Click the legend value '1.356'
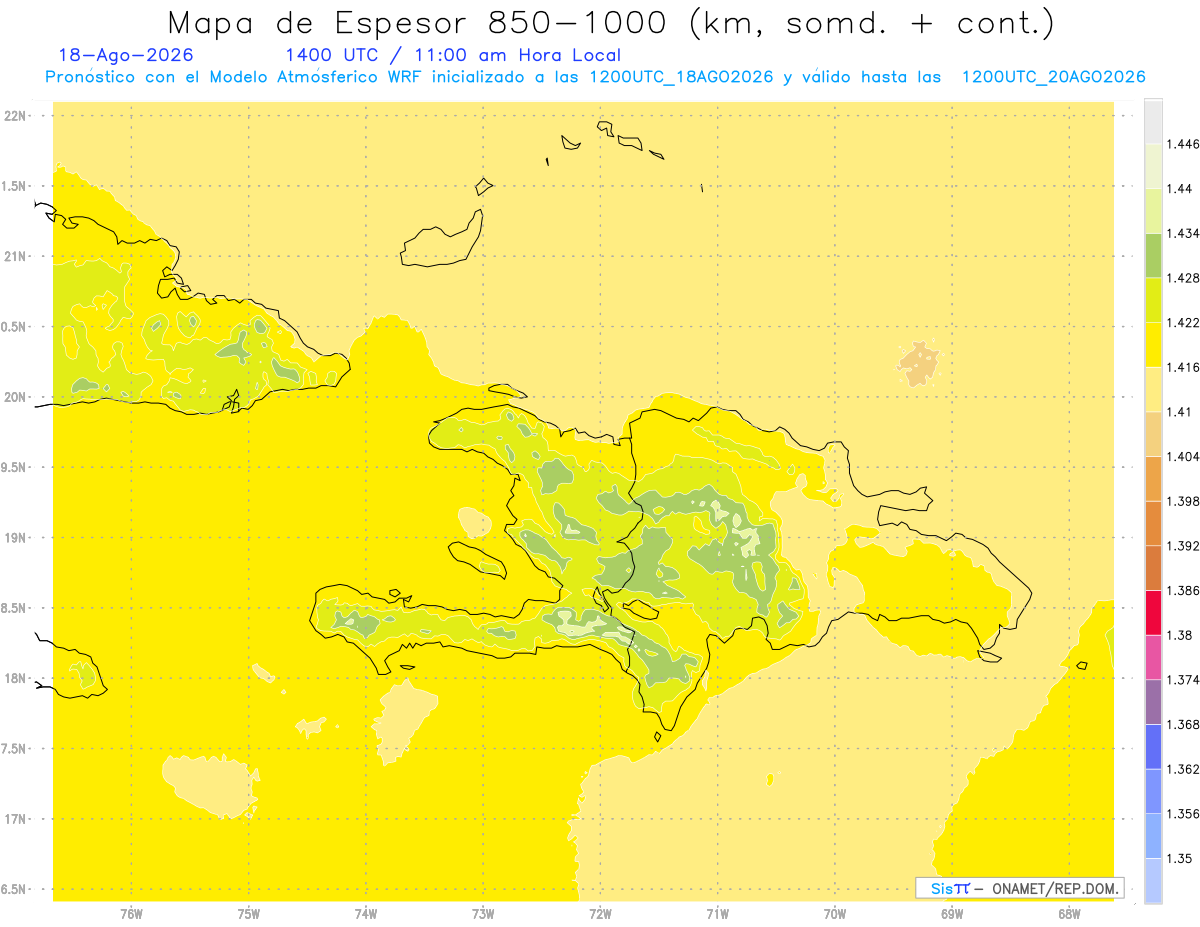Viewport: 1200px width, 927px height. click(1183, 813)
